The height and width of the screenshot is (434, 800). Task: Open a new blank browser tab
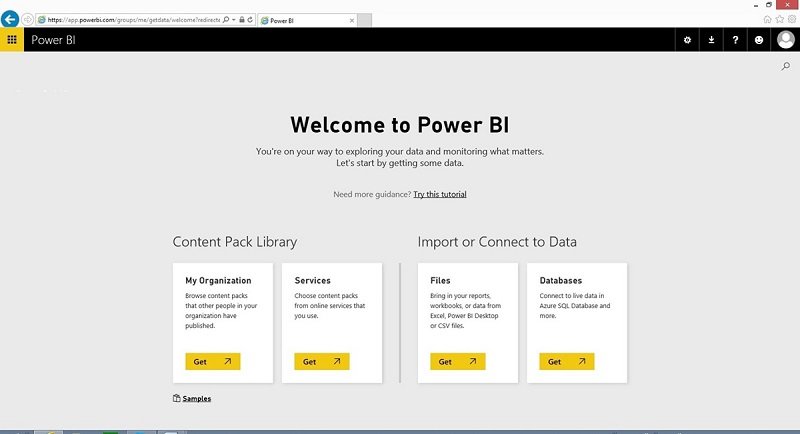pos(364,20)
